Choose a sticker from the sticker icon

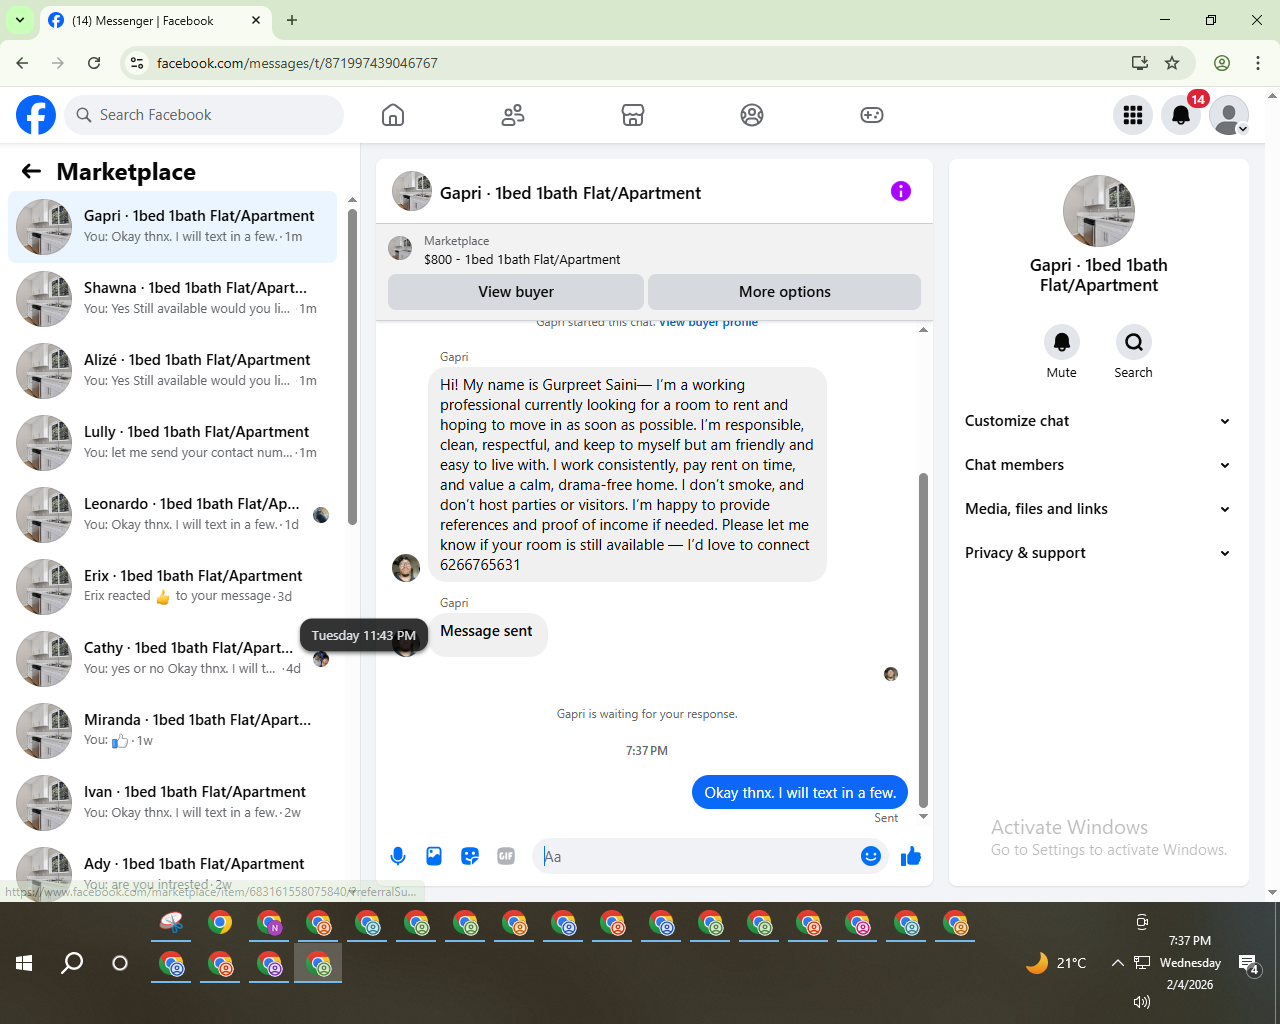470,856
